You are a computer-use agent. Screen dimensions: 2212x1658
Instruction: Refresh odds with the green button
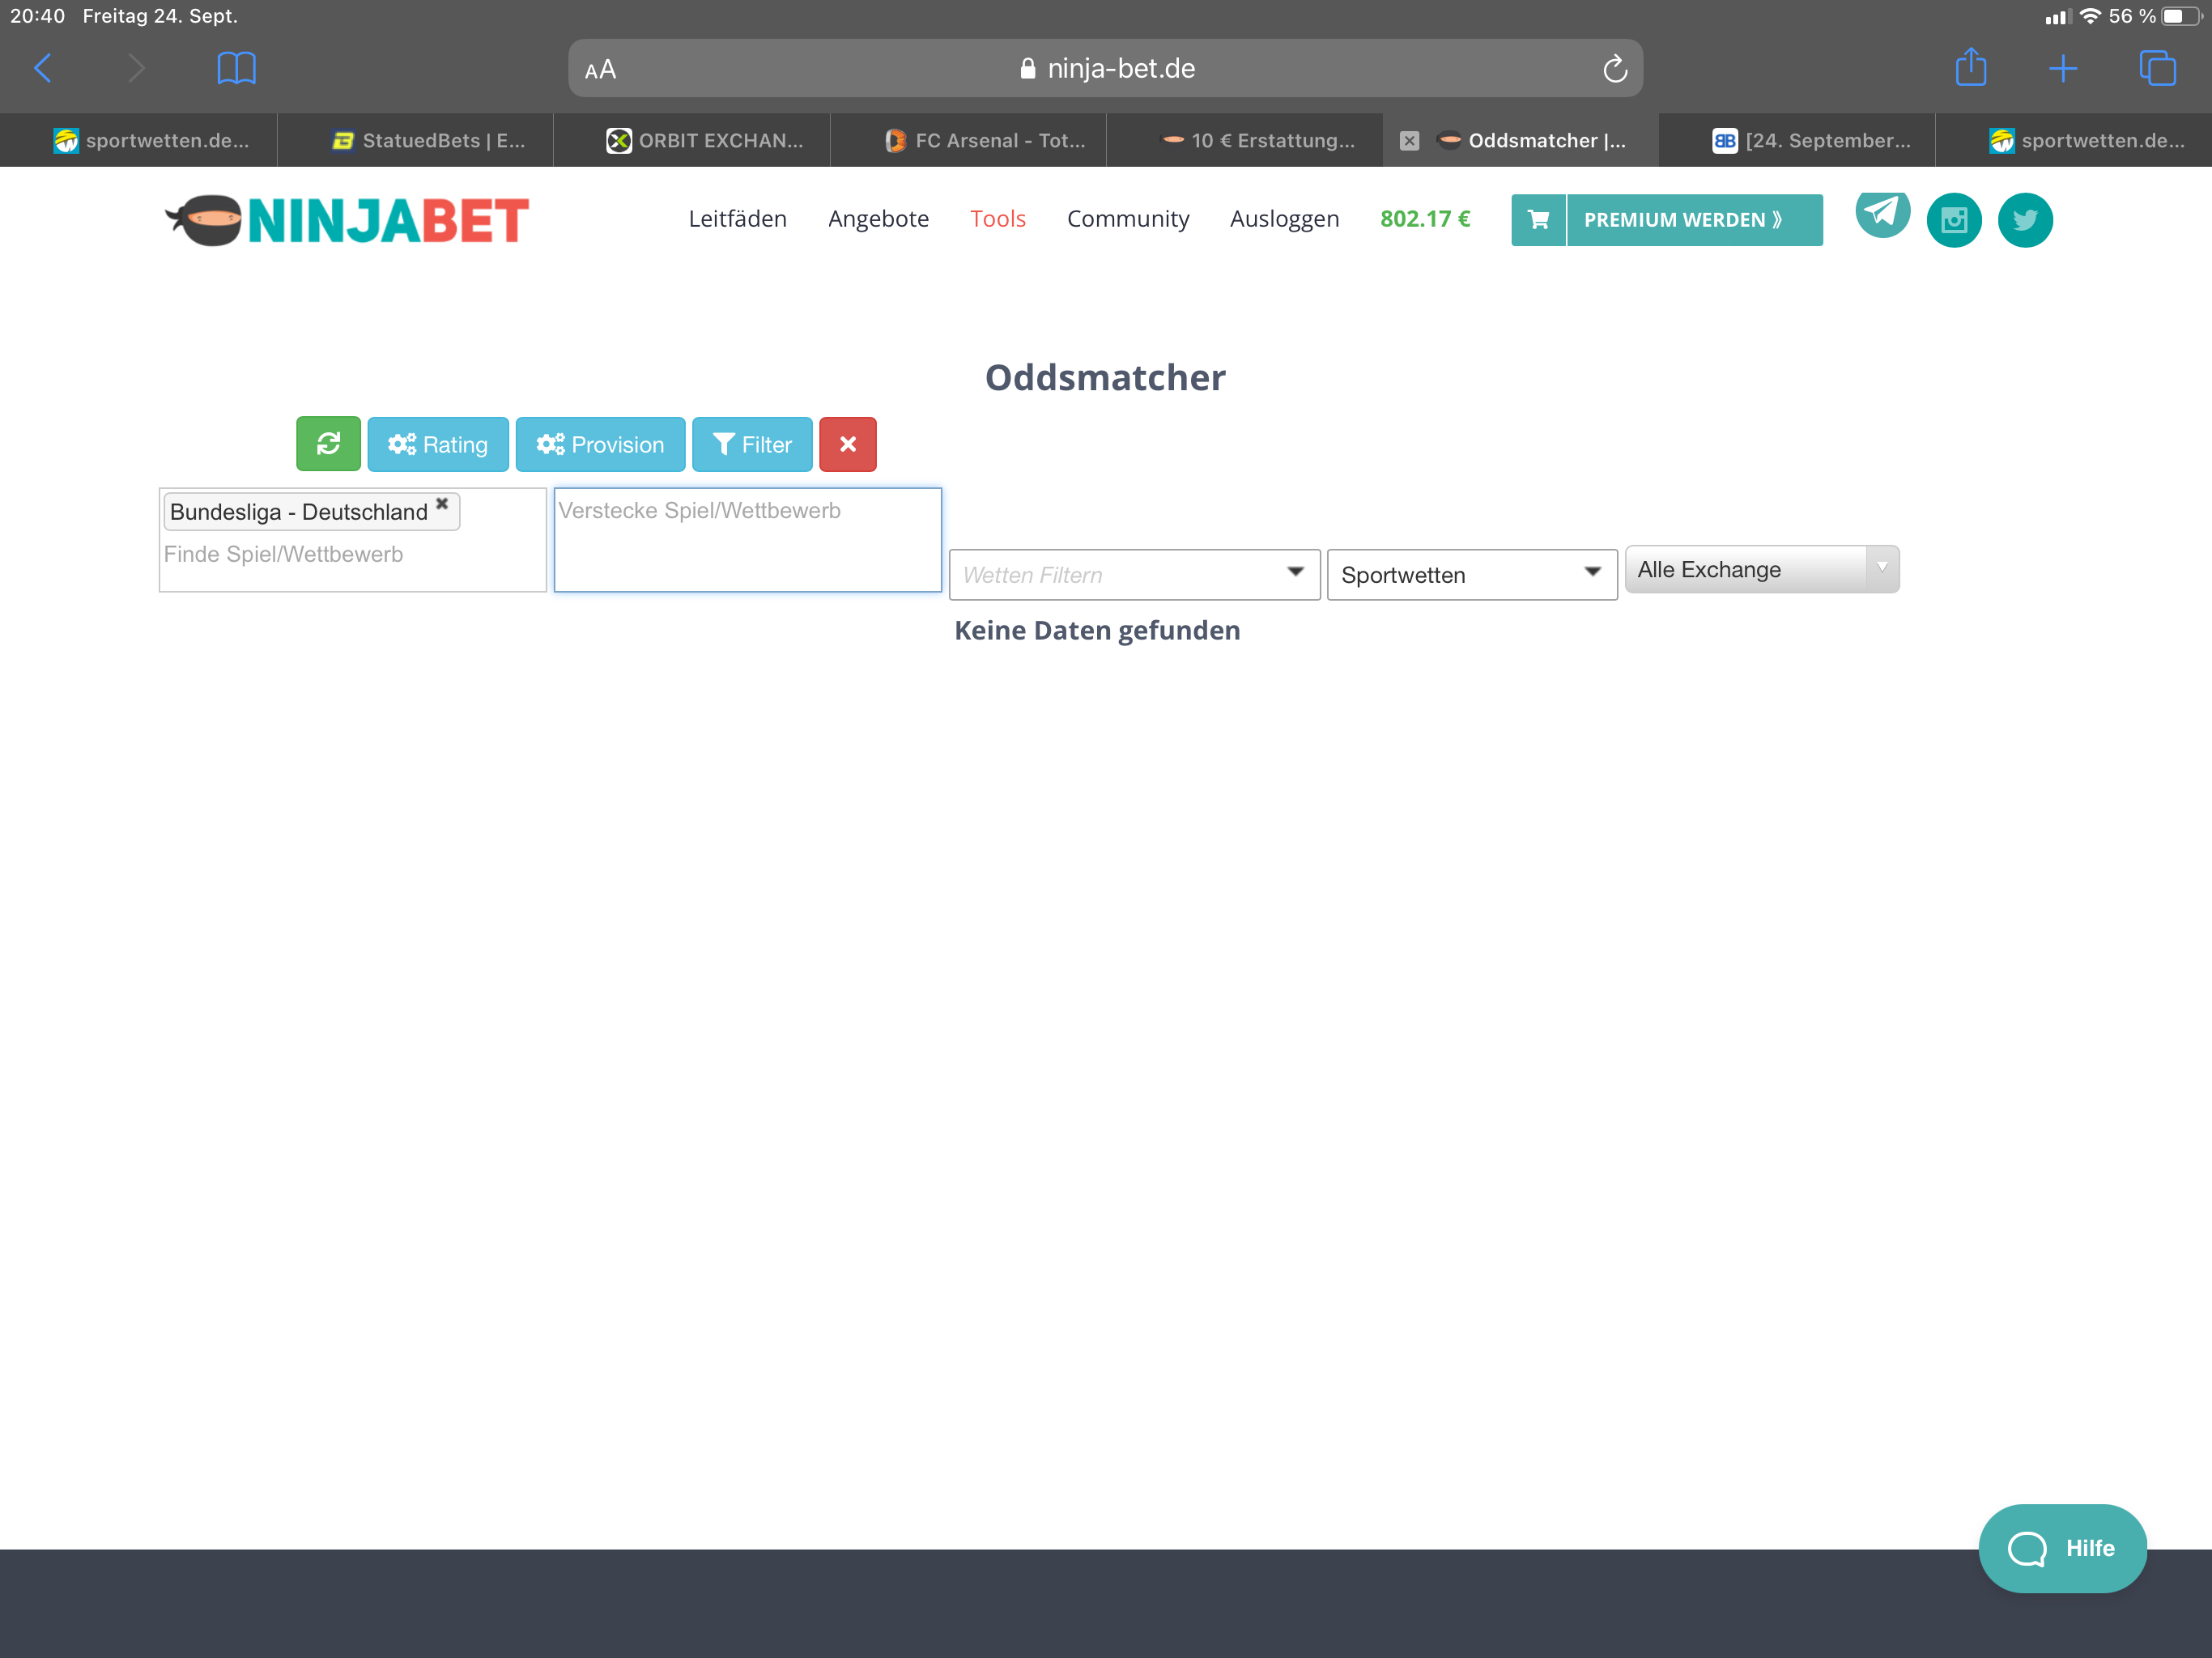point(328,444)
